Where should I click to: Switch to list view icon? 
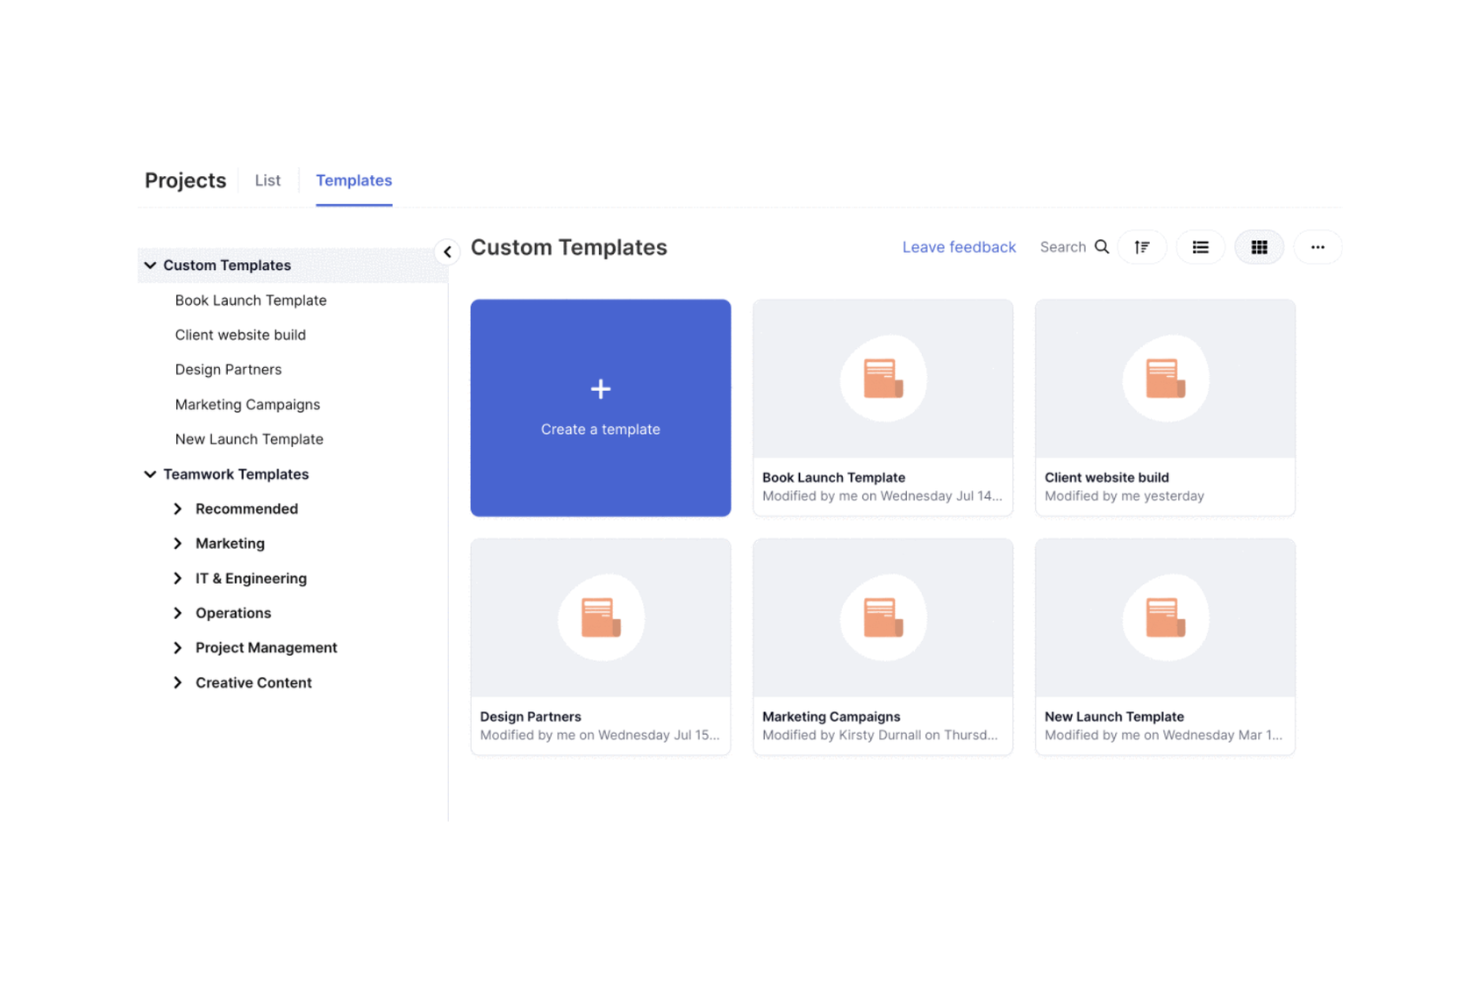(x=1200, y=247)
